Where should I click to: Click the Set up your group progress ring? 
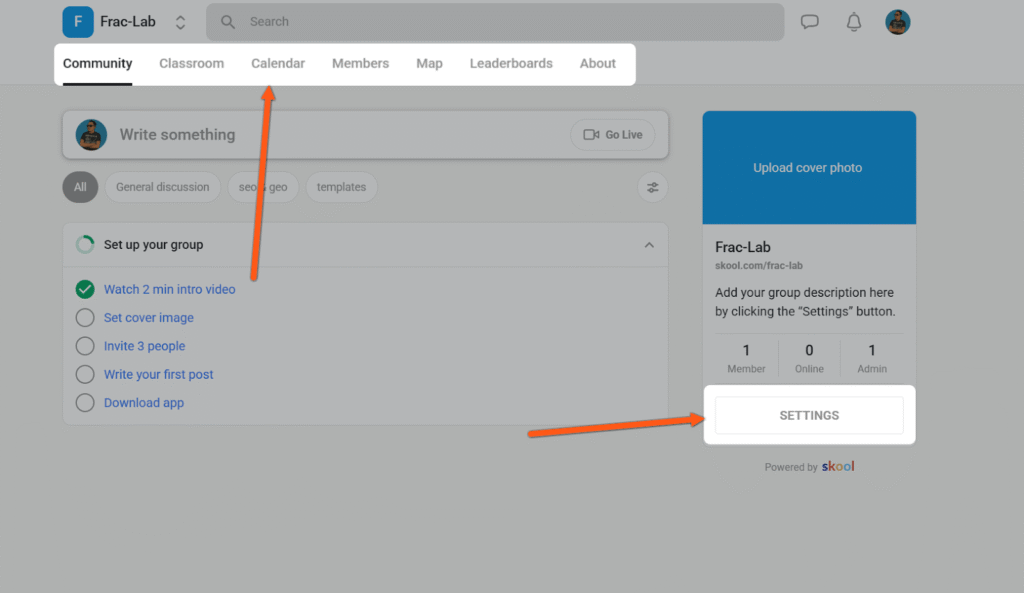tap(85, 245)
